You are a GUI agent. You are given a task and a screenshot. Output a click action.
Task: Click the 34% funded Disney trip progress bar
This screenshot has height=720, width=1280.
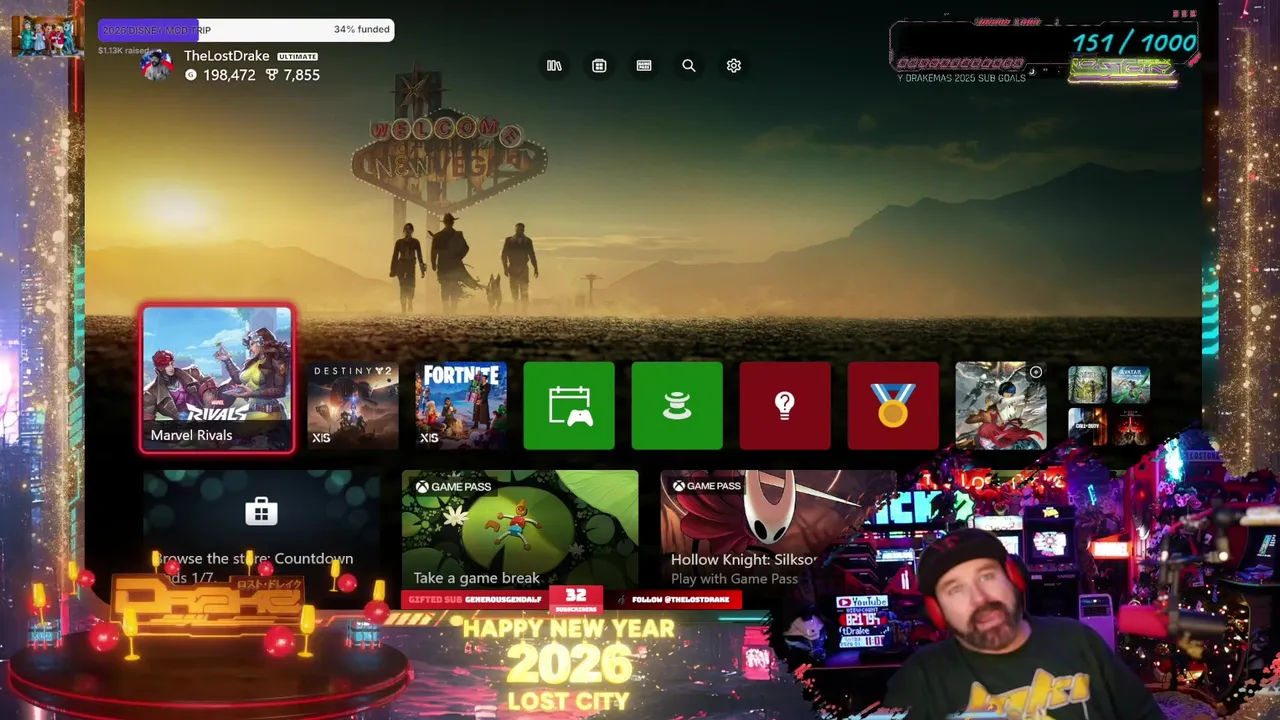(x=246, y=30)
